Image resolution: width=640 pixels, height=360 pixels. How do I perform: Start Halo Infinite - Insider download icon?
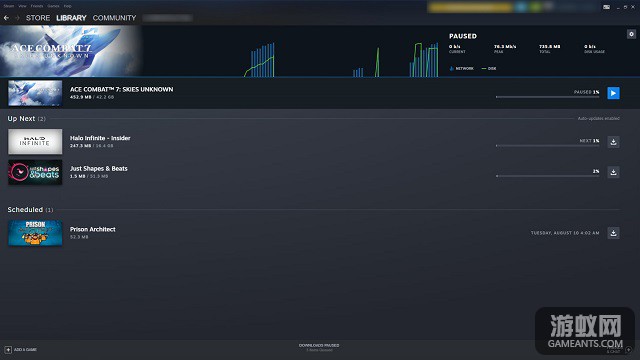point(613,142)
